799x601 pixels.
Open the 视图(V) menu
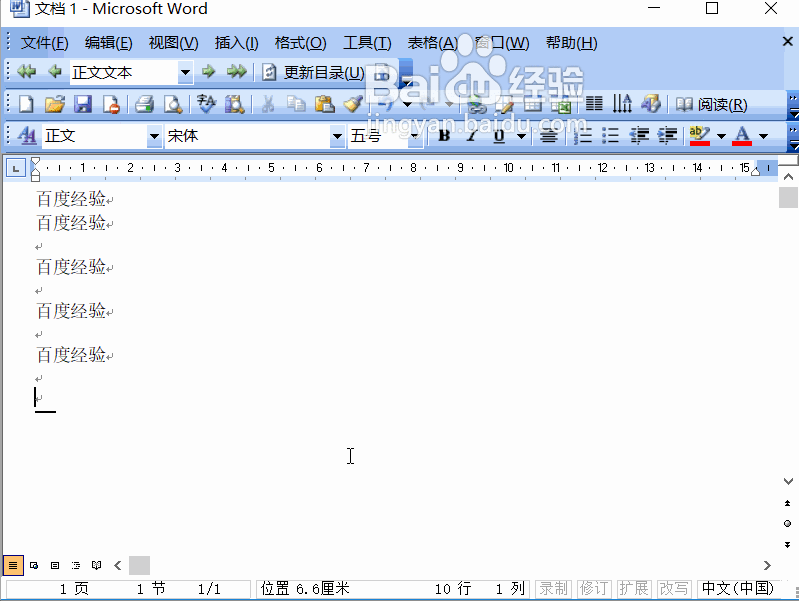point(173,43)
